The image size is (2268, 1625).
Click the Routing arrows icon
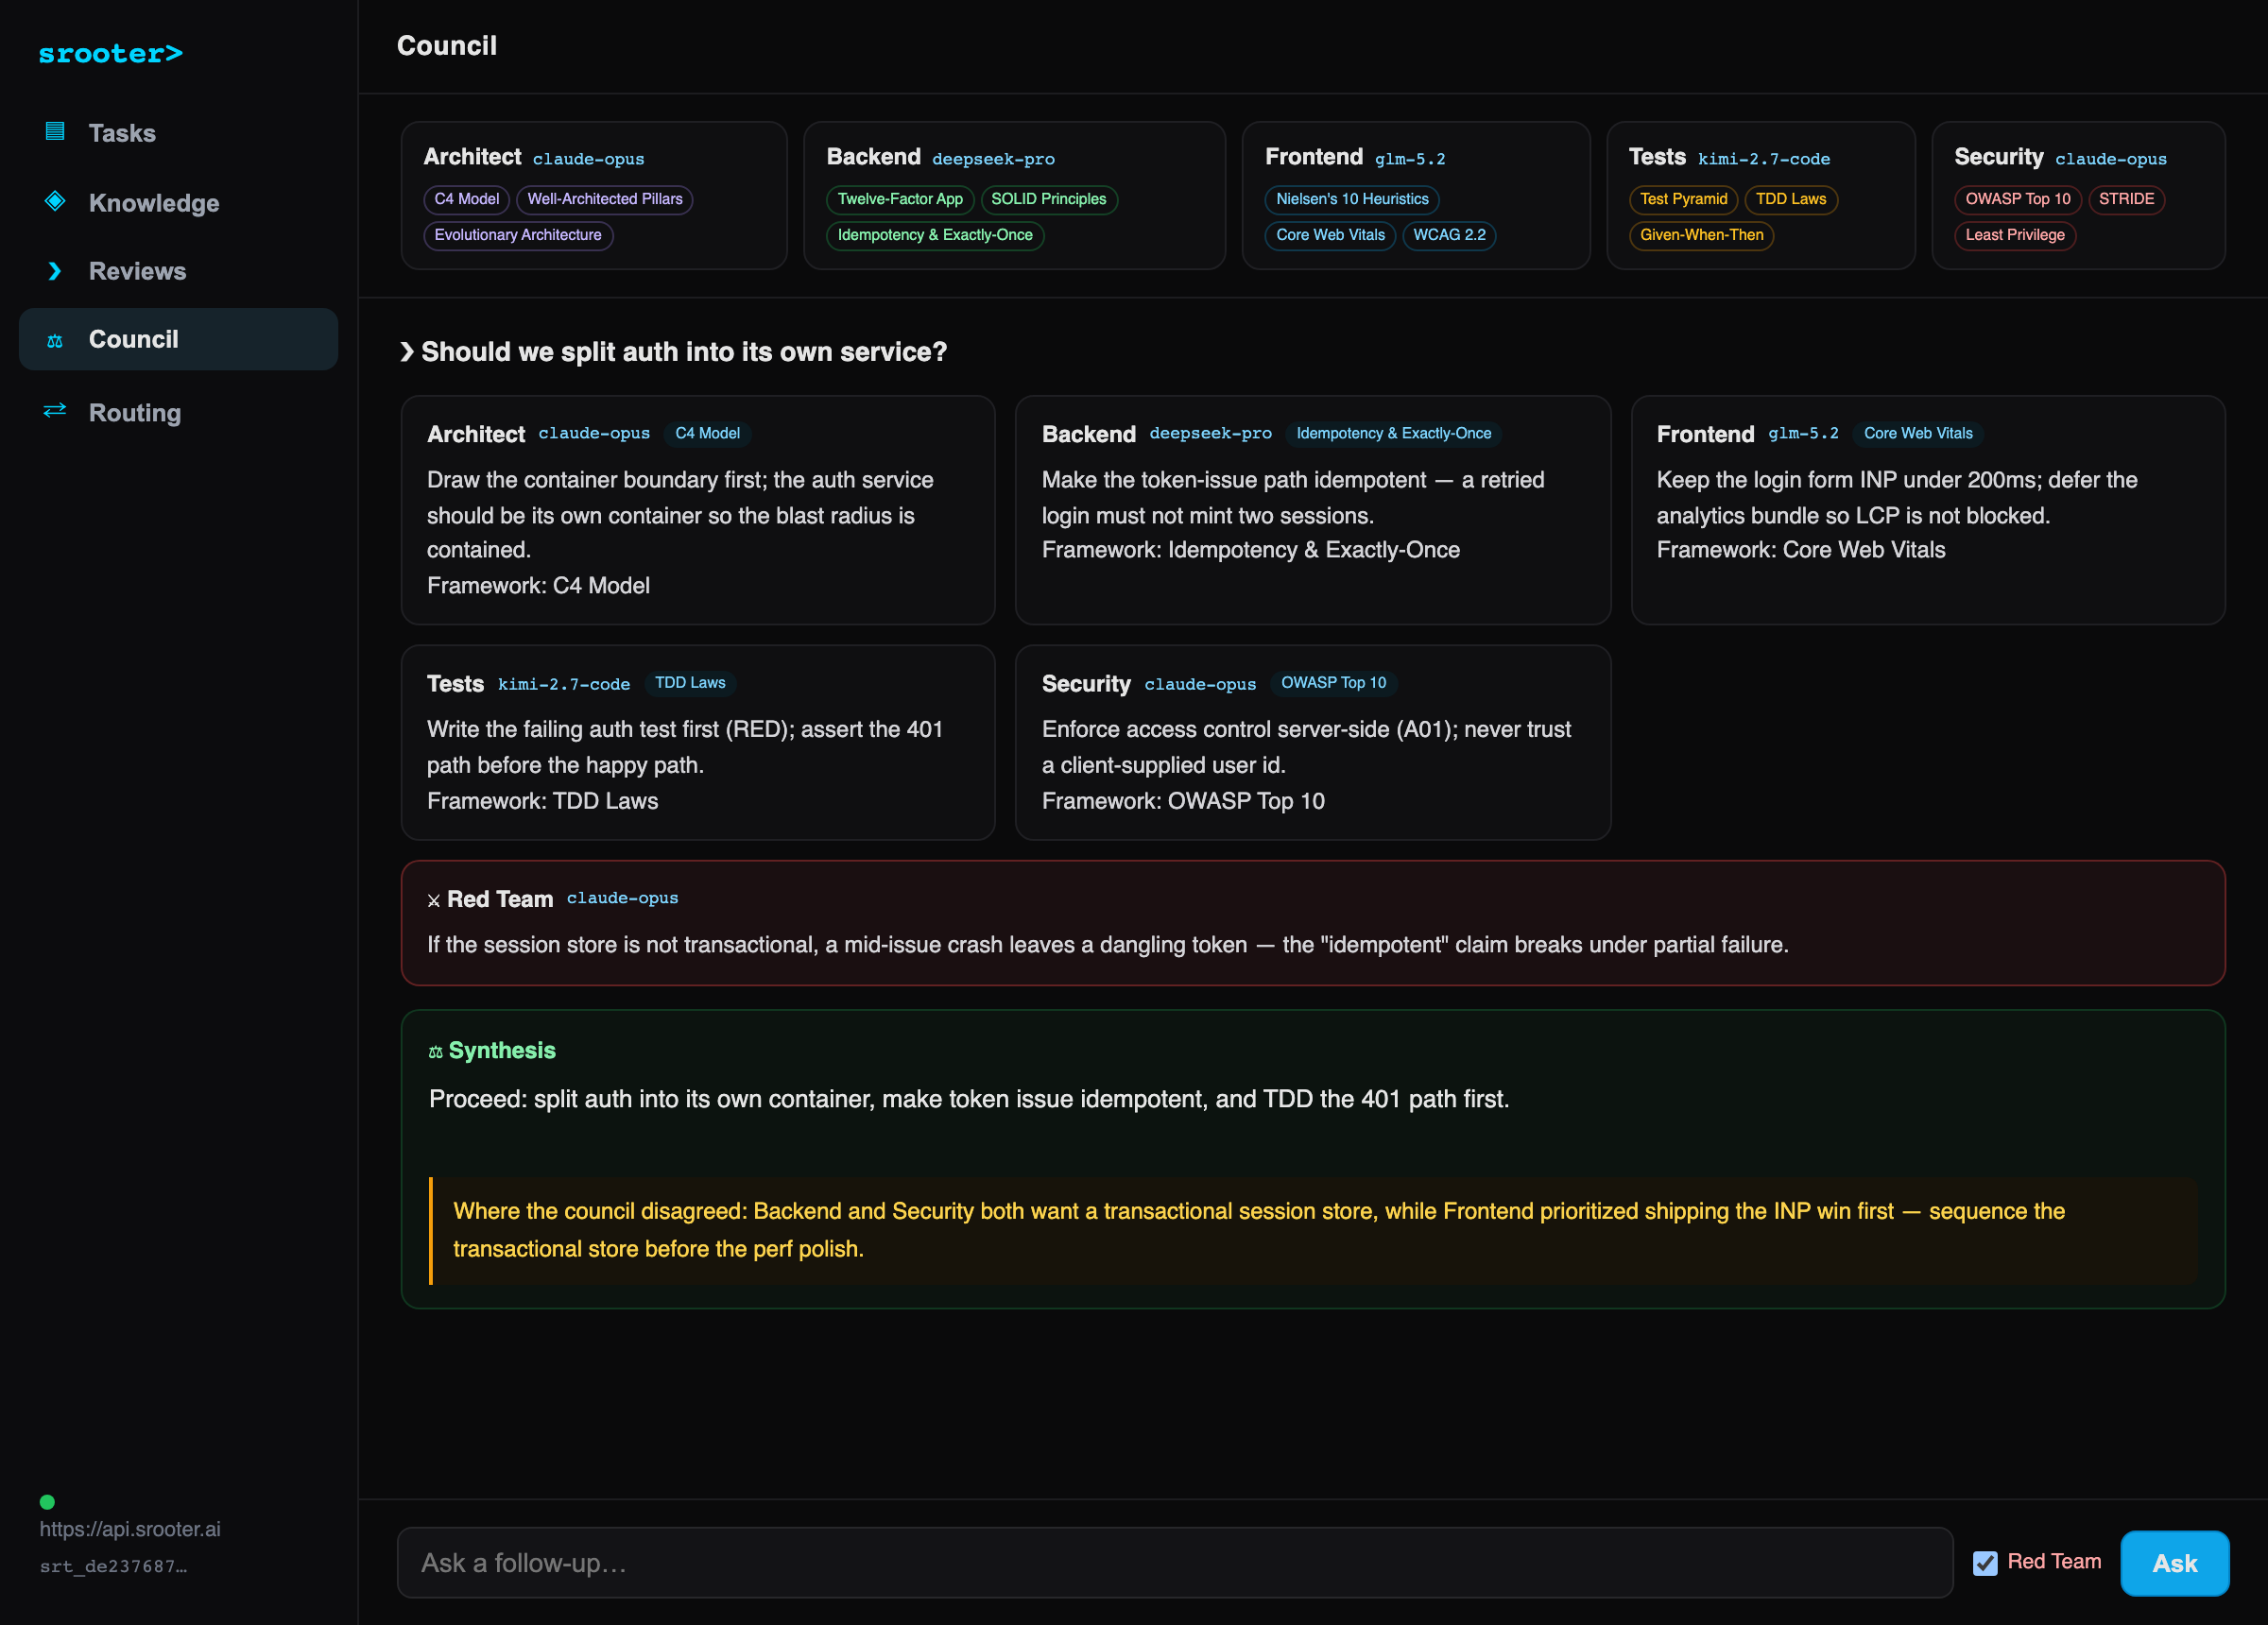coord(55,410)
